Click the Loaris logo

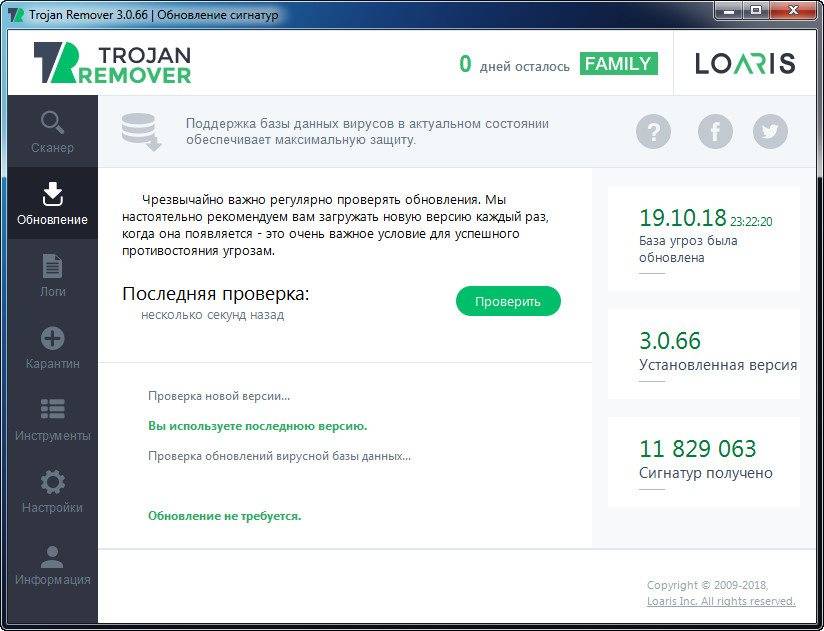[x=745, y=63]
